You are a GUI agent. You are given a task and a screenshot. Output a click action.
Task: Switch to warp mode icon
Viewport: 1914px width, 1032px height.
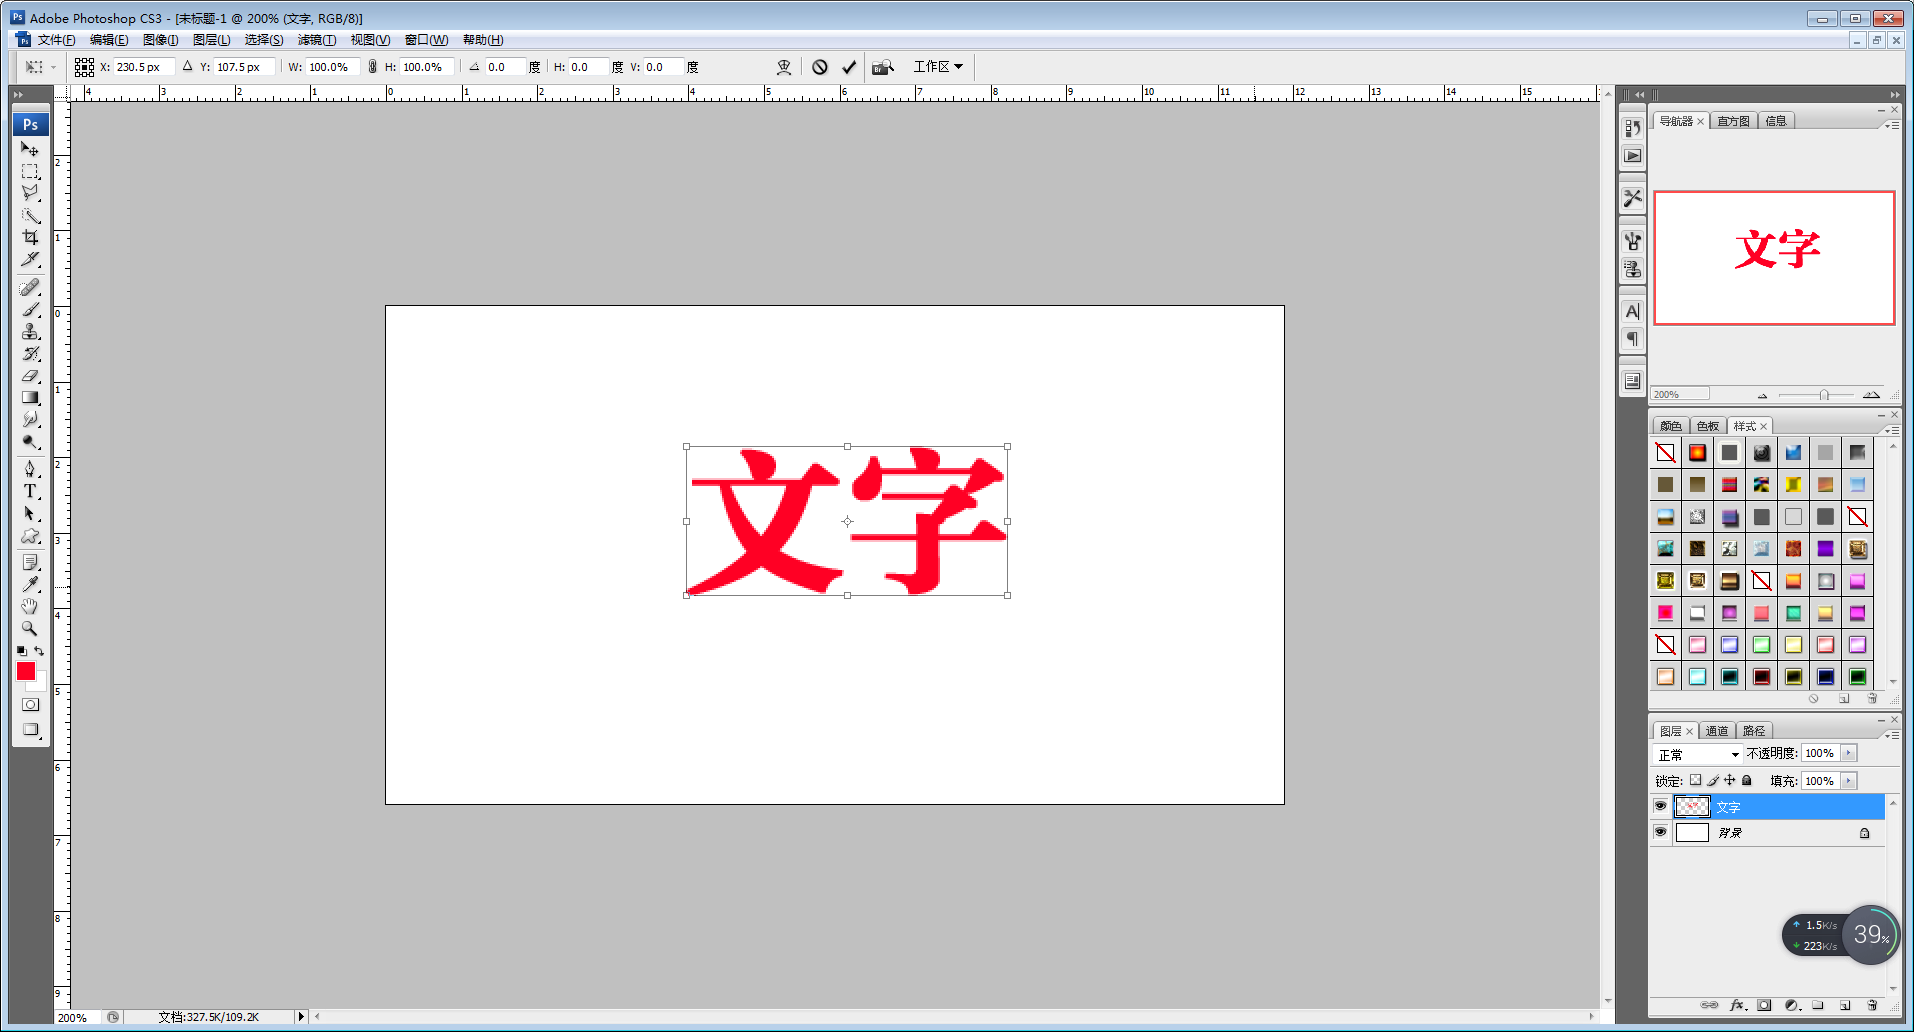click(x=784, y=67)
